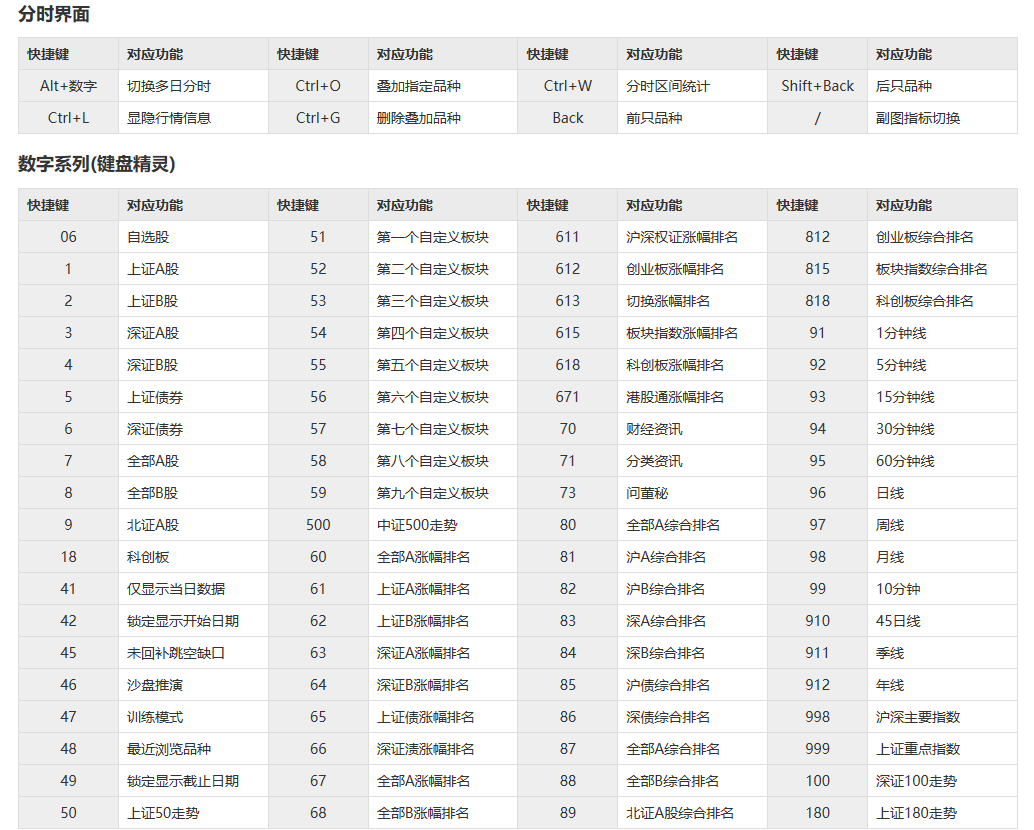This screenshot has height=830, width=1034.
Task: Click the 最近浏览品种 cell
Action: pyautogui.click(x=193, y=749)
